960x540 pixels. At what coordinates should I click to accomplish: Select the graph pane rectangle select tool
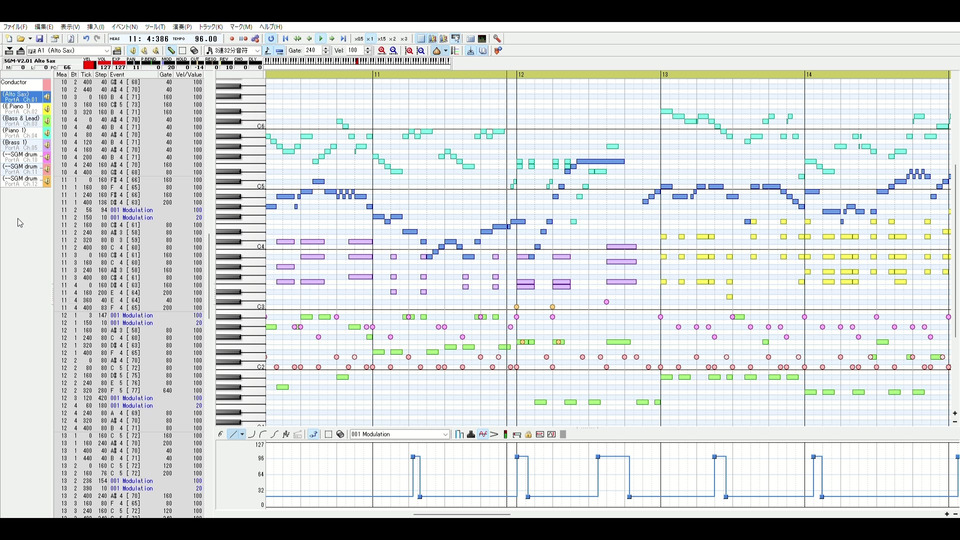[x=328, y=434]
